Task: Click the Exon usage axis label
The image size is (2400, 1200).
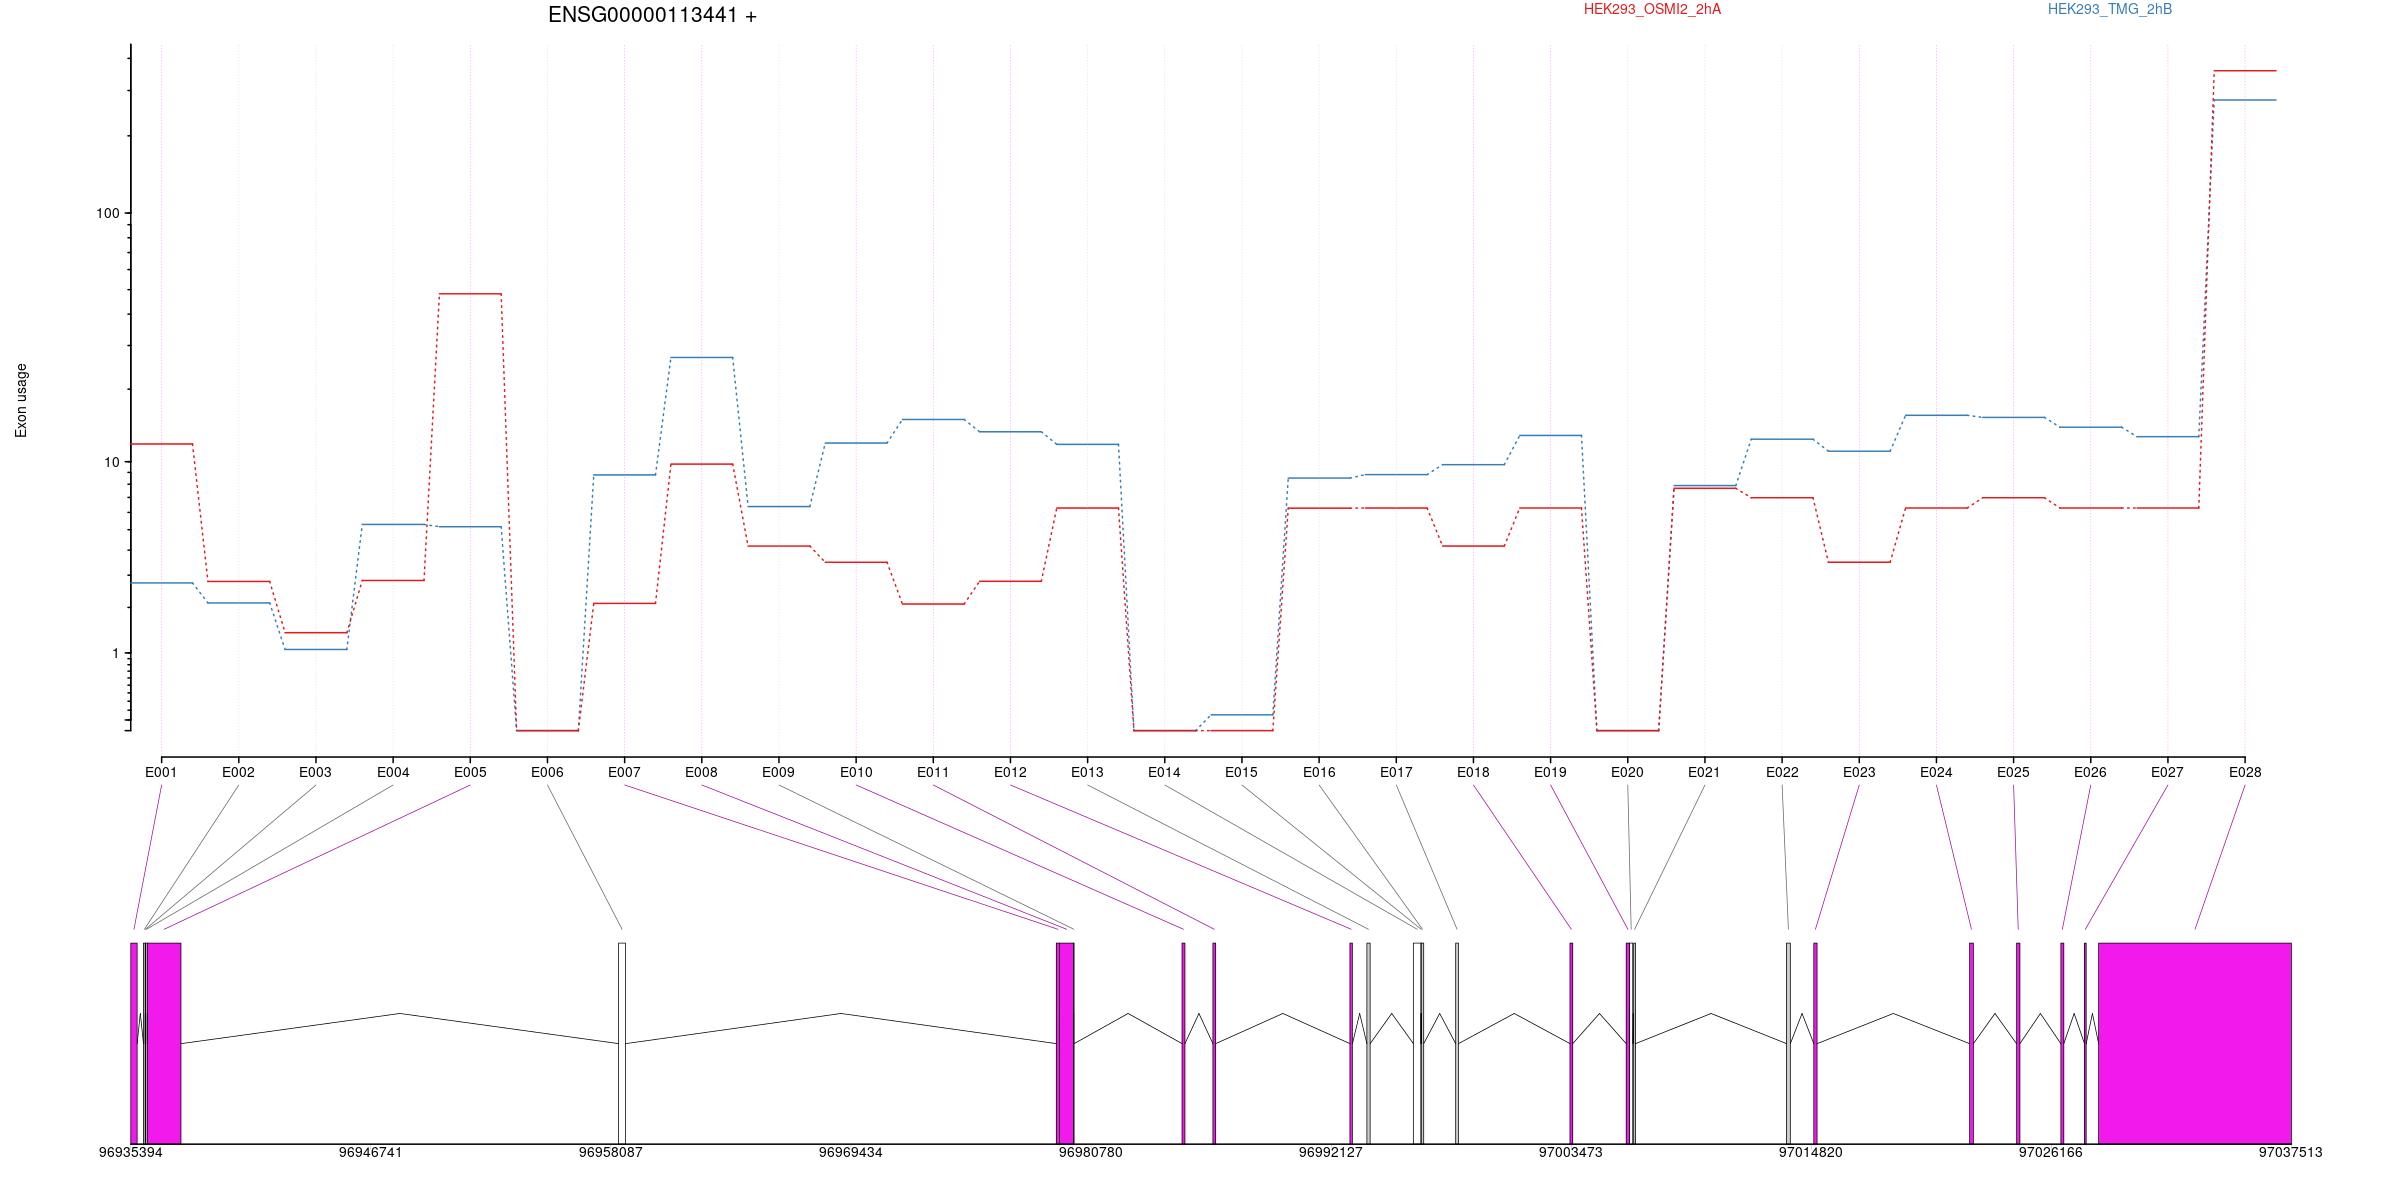Action: pos(22,400)
